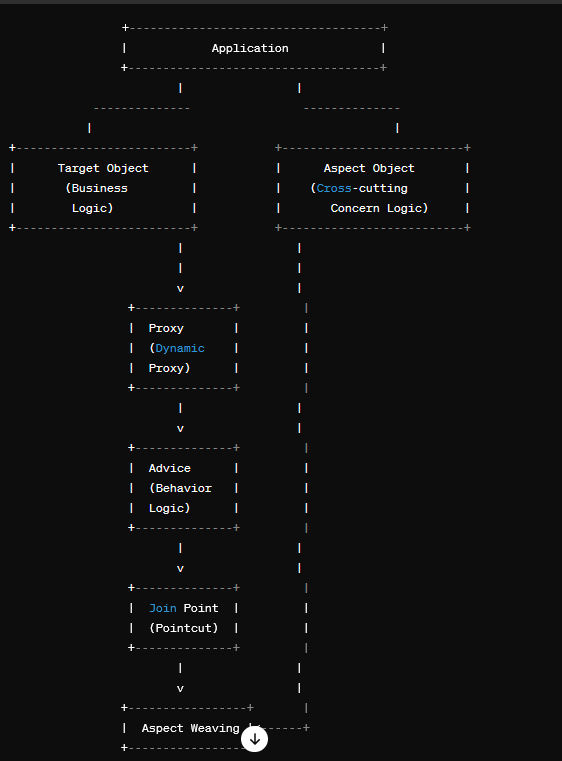Click the word Point after Join

(201, 608)
